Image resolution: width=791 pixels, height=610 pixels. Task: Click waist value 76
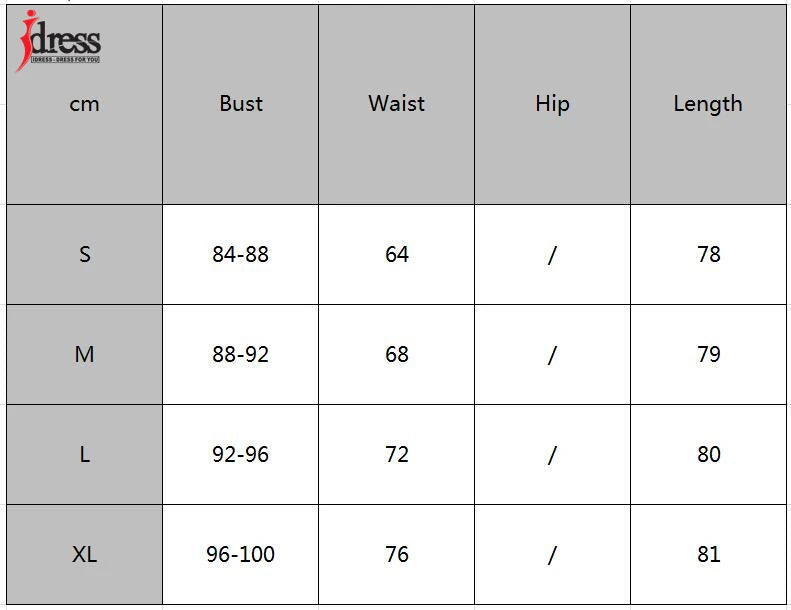click(397, 554)
